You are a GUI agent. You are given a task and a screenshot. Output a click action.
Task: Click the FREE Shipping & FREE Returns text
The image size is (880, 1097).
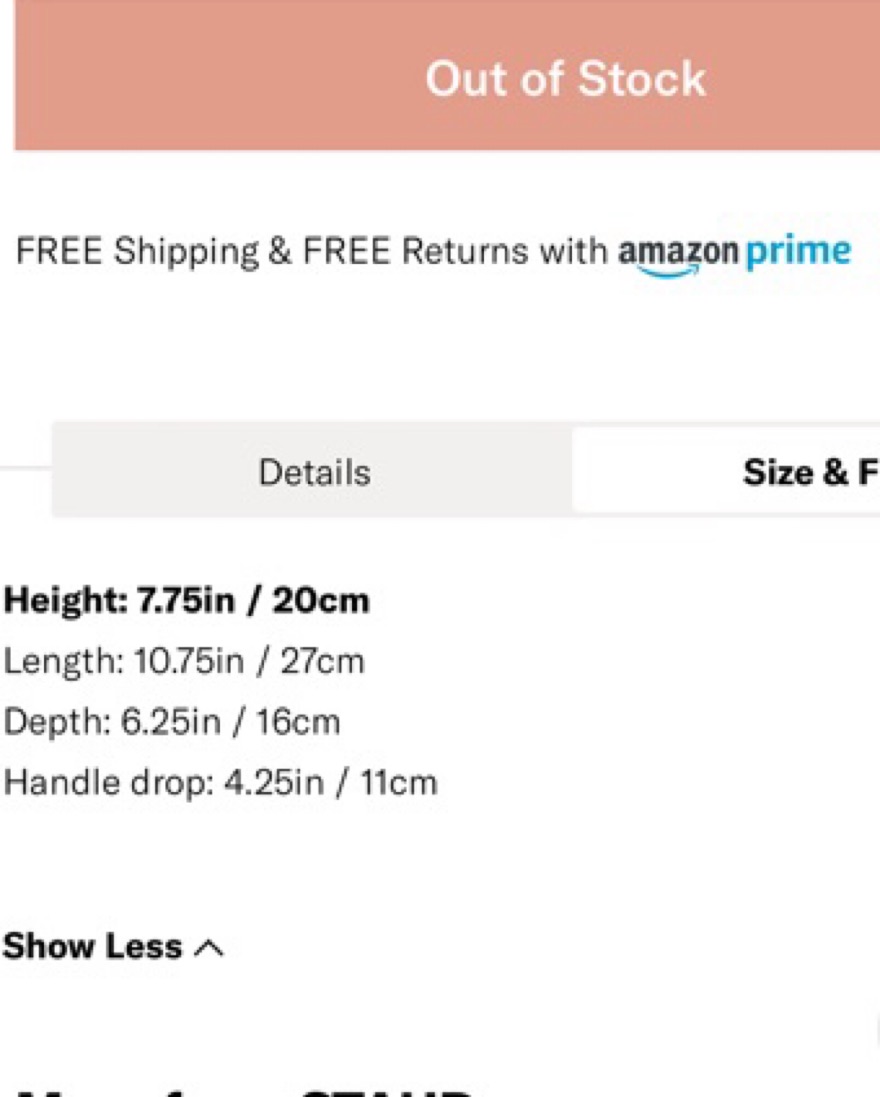[310, 252]
